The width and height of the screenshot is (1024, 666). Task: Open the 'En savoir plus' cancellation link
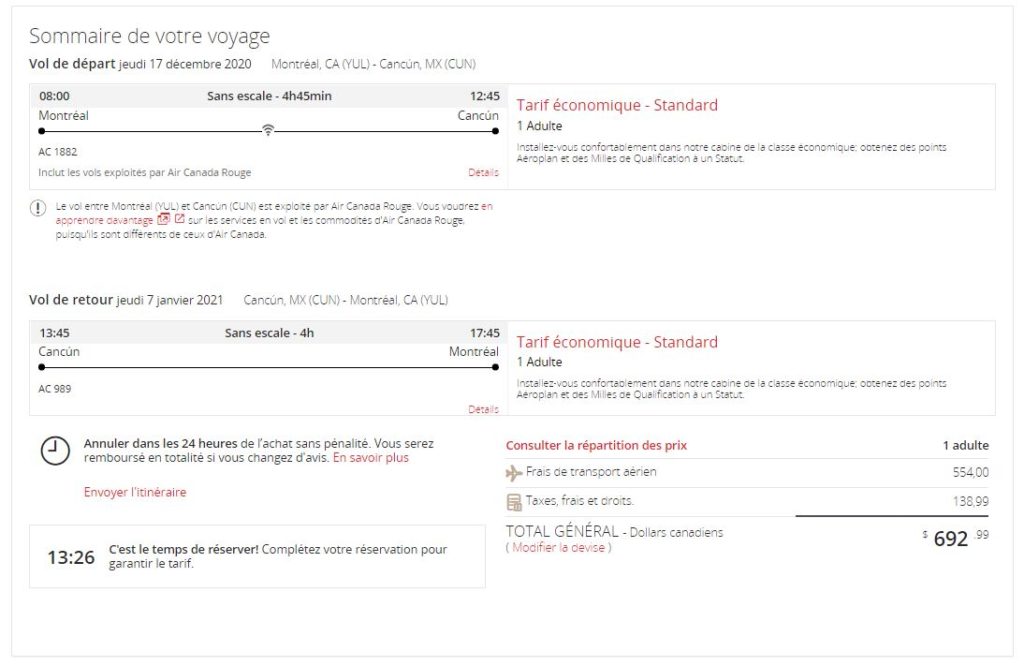[x=371, y=458]
